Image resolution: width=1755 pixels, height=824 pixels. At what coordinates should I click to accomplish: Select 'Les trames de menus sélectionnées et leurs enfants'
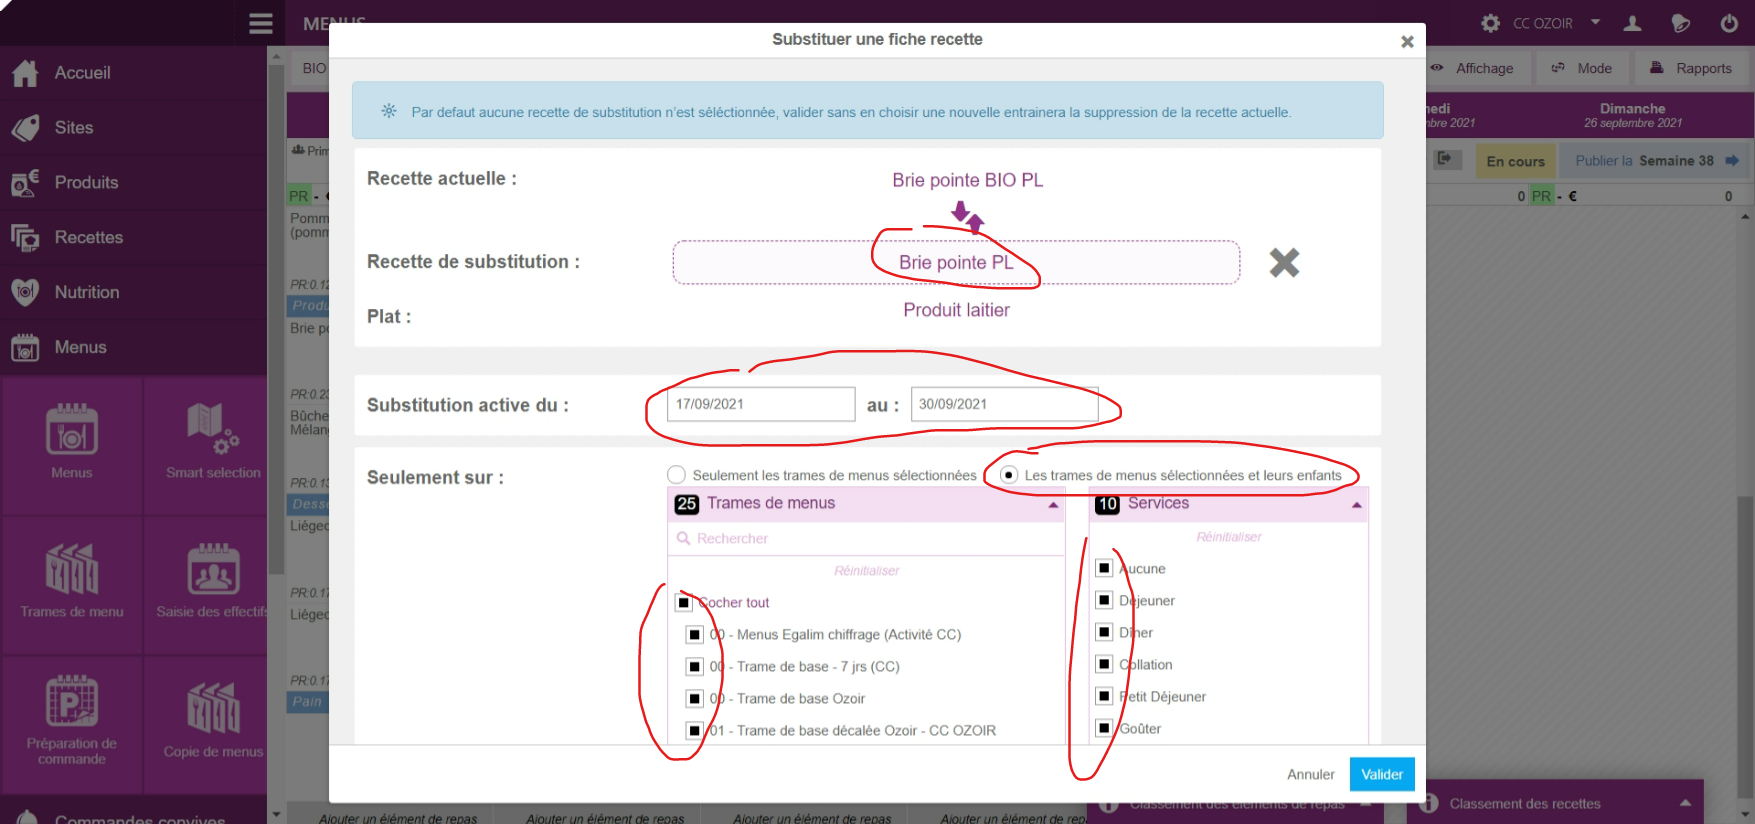point(1009,475)
